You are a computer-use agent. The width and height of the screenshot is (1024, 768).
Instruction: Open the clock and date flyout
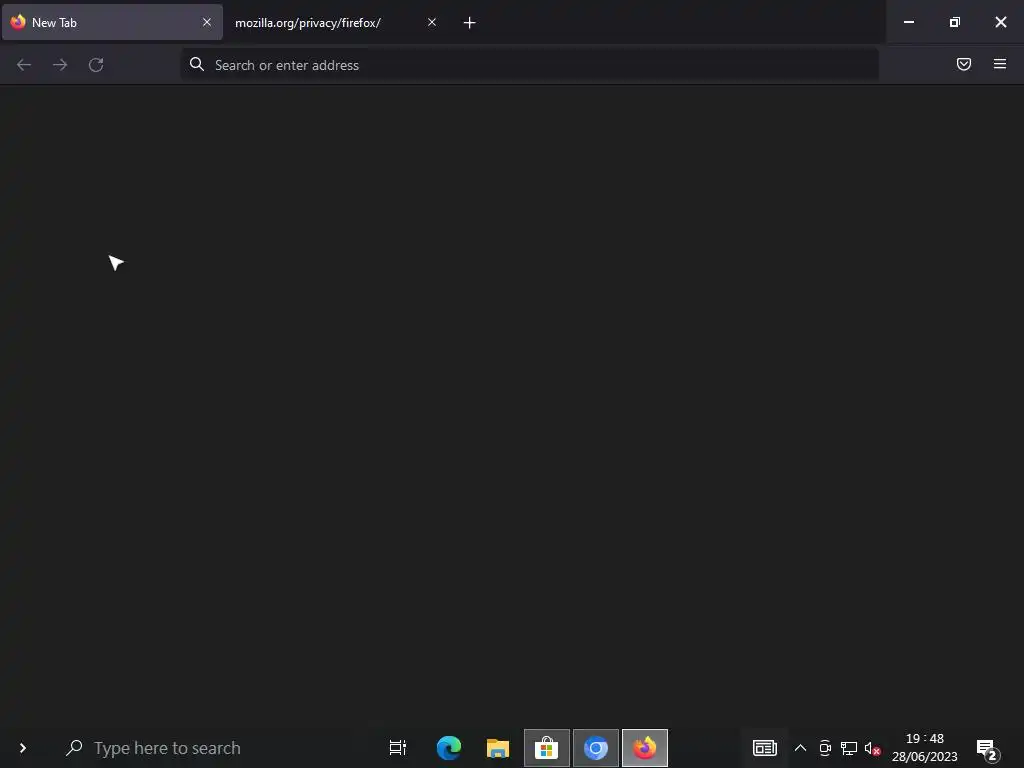925,748
